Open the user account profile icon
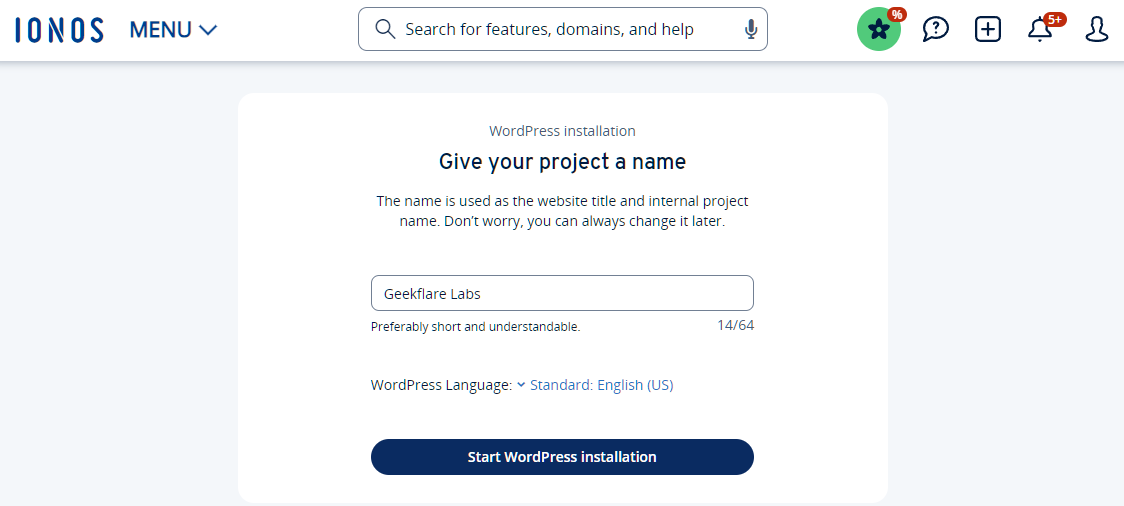Screen dimensions: 1124x506 1097,29
